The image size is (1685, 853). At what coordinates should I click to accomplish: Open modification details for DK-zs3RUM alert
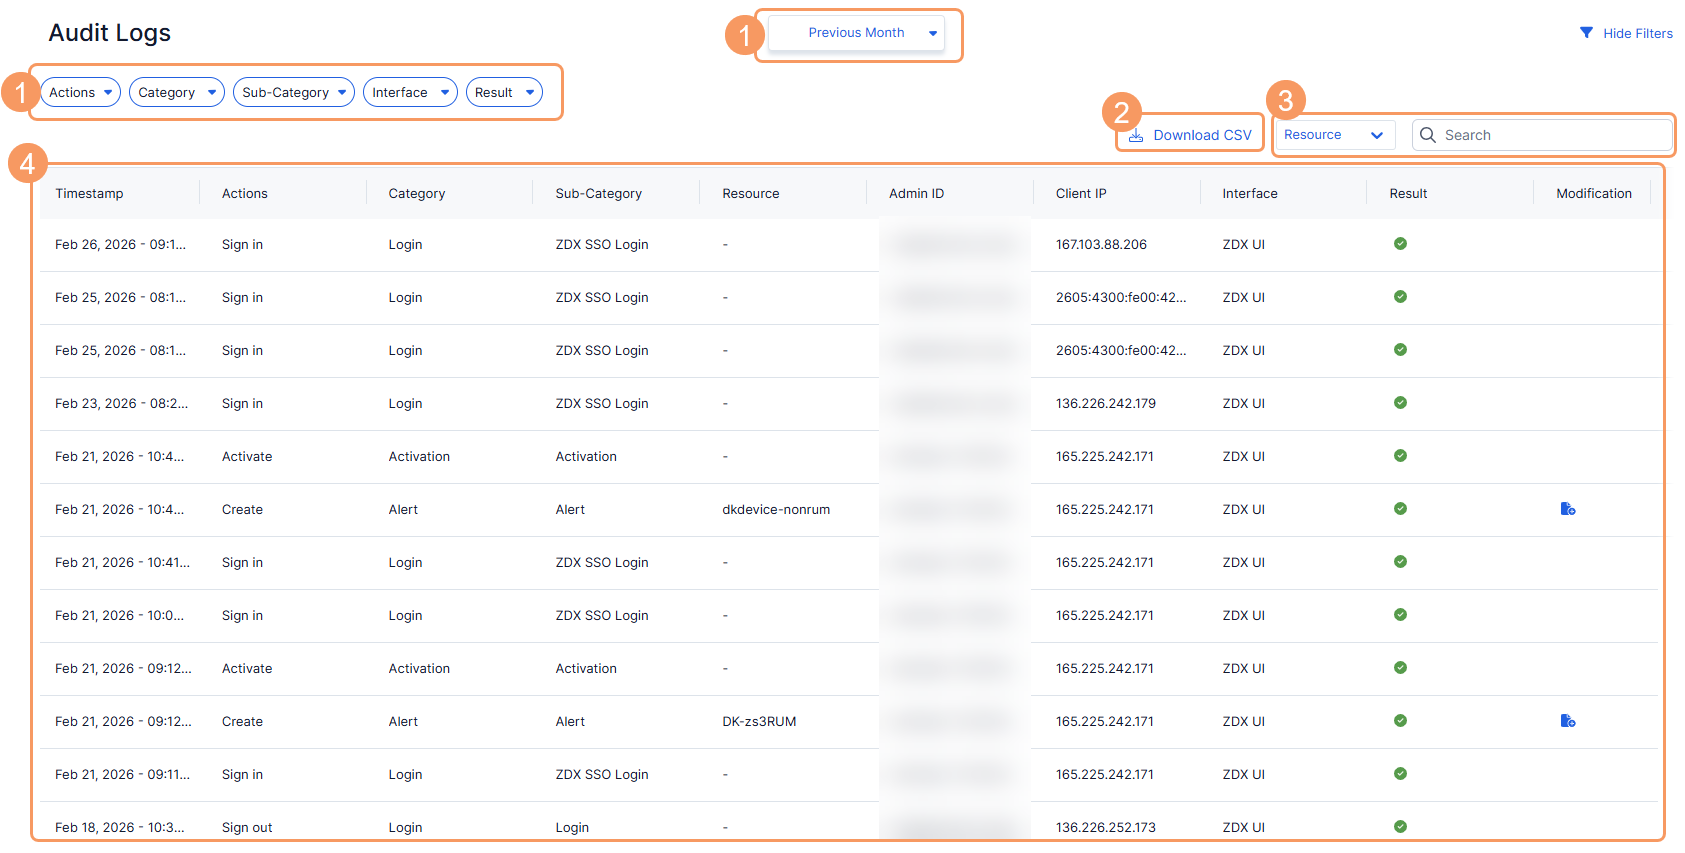[x=1568, y=721]
